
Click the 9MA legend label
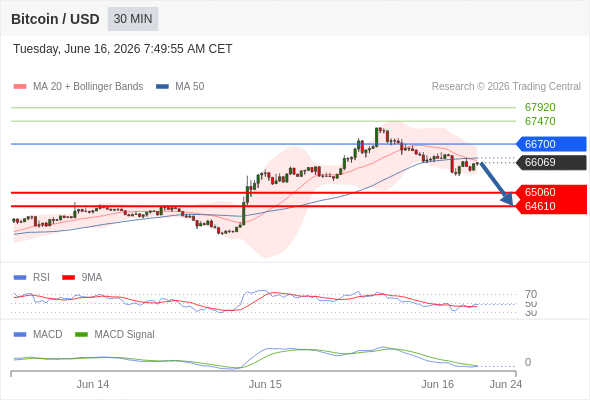tap(92, 277)
